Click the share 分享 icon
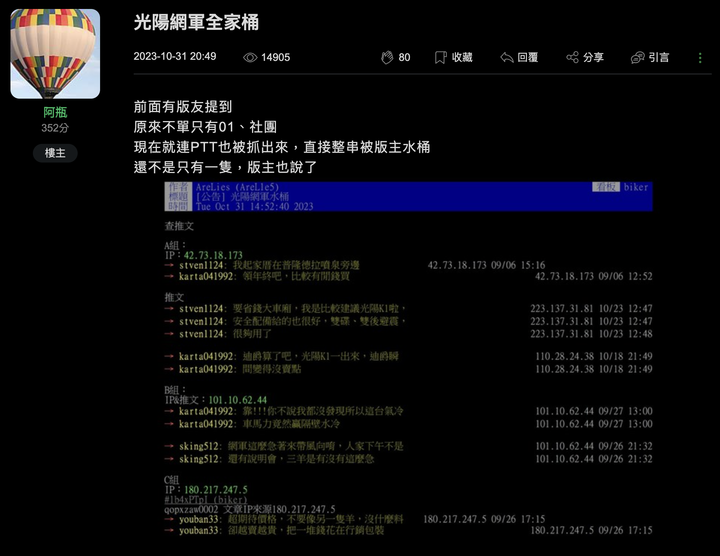720x556 pixels. [572, 57]
